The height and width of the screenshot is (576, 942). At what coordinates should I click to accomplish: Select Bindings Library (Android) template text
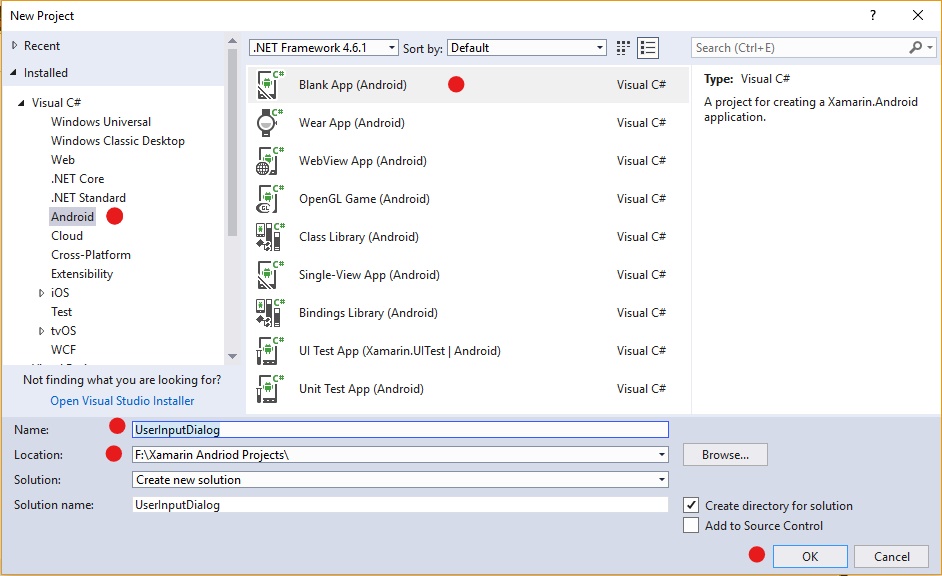(368, 313)
